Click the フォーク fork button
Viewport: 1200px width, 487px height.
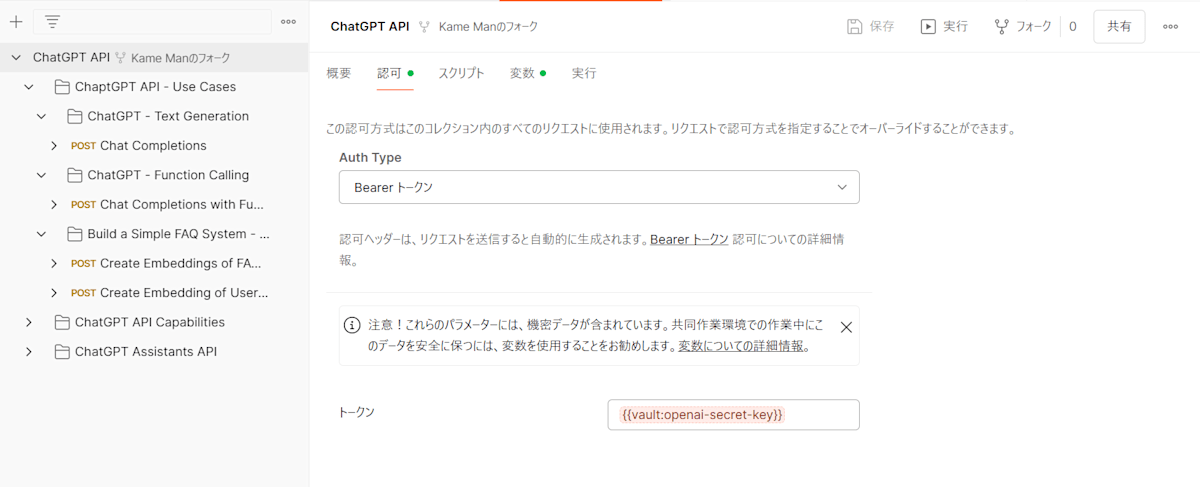point(1023,27)
